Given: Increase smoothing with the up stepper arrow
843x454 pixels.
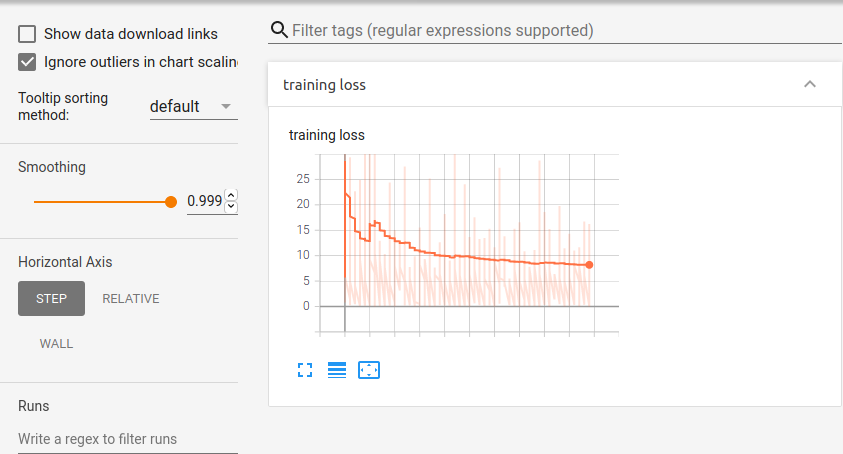Looking at the screenshot, I should click(x=232, y=195).
